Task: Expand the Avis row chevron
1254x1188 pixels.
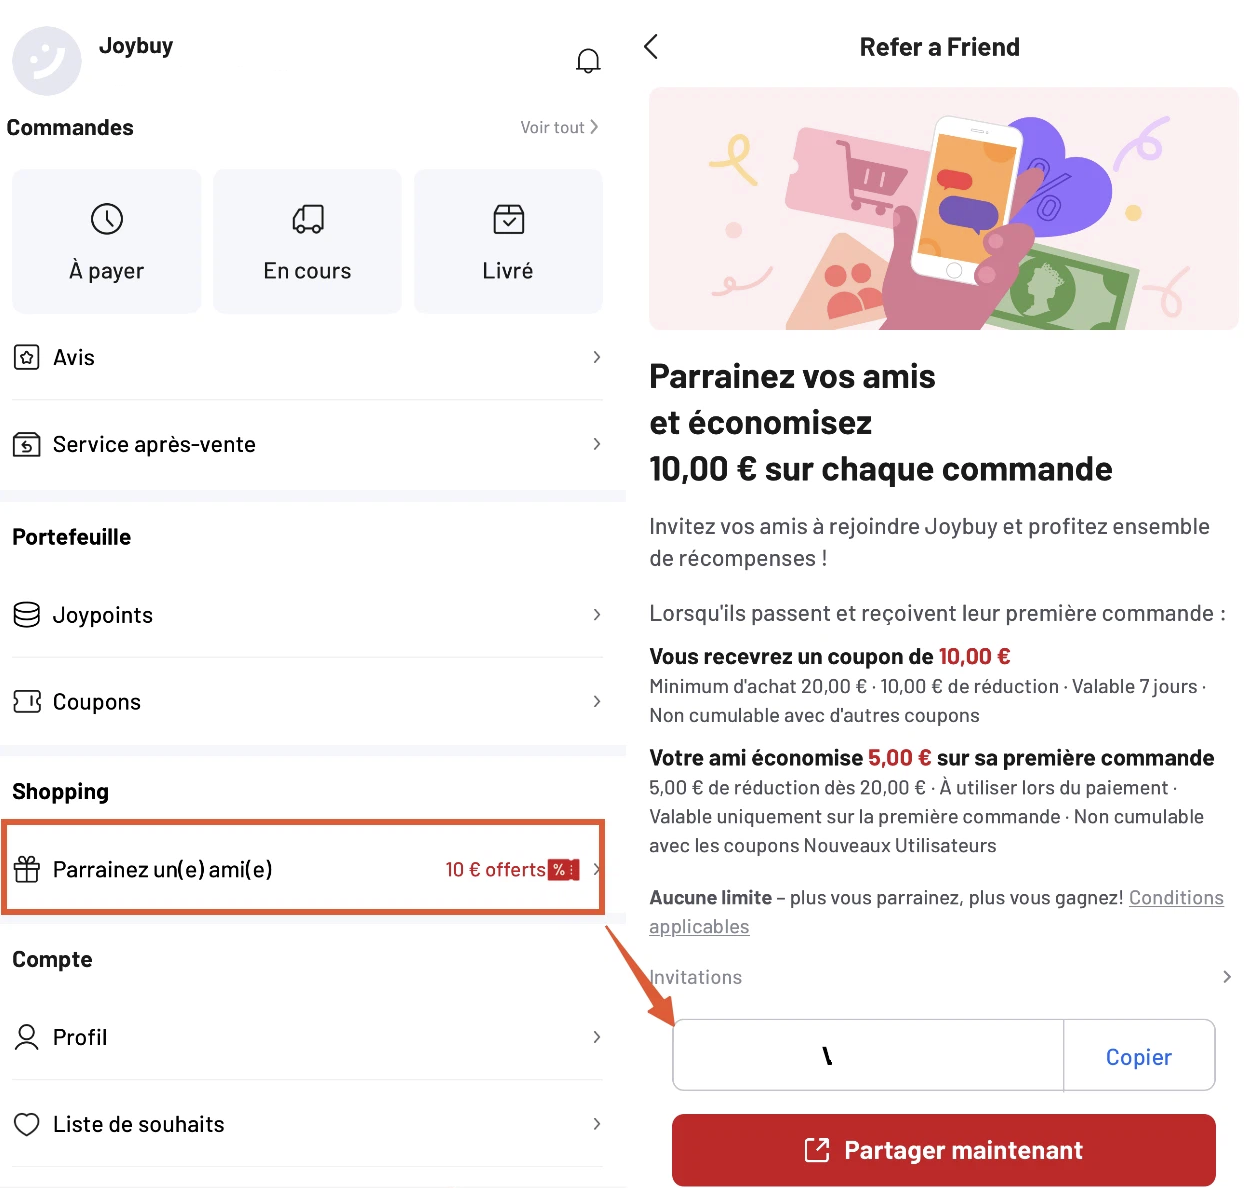Action: pyautogui.click(x=596, y=357)
